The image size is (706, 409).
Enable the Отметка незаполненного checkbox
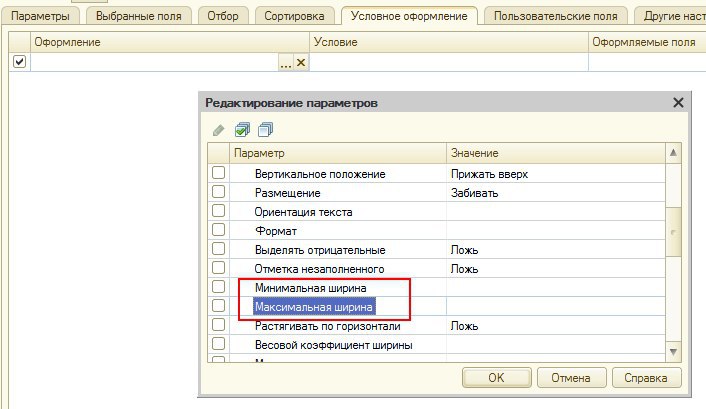pyautogui.click(x=218, y=268)
